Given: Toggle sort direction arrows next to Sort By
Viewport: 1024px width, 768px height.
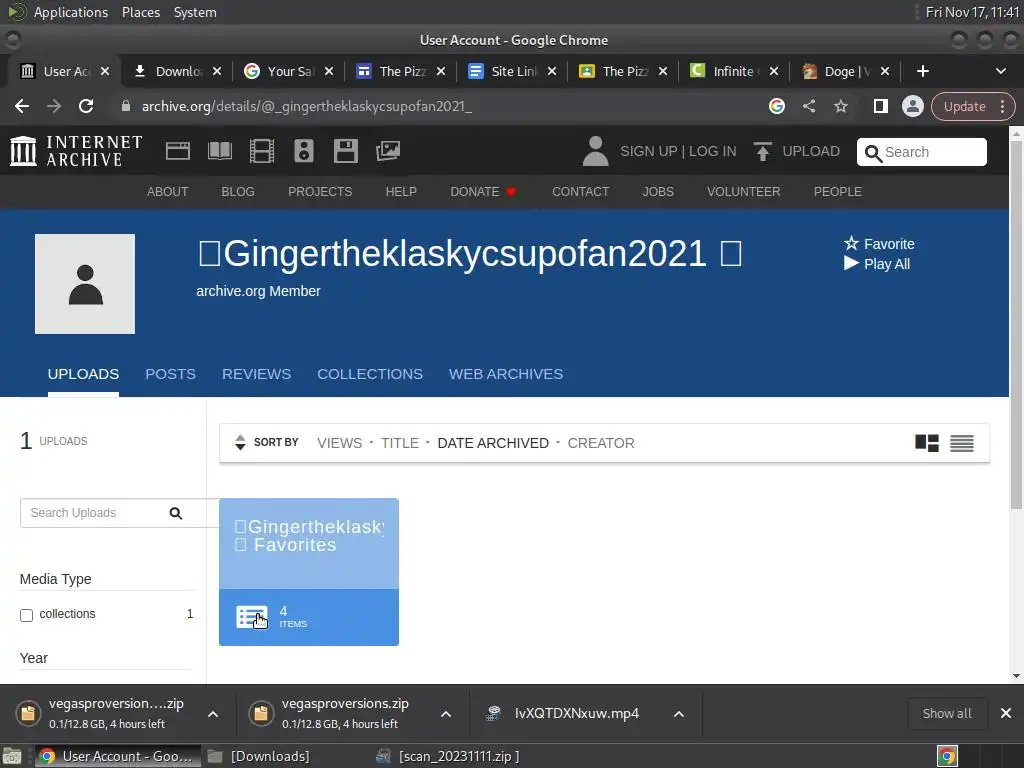Looking at the screenshot, I should point(240,443).
